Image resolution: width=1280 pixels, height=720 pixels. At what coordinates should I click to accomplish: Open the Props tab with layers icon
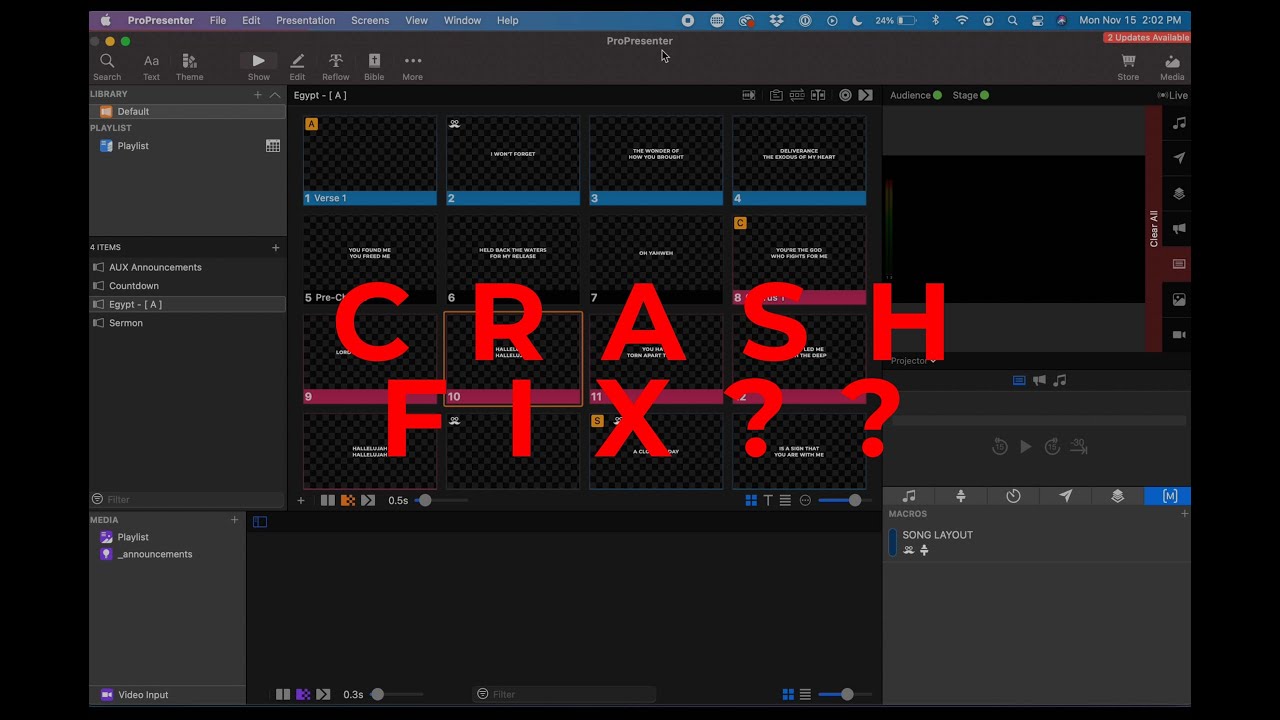coord(1118,496)
